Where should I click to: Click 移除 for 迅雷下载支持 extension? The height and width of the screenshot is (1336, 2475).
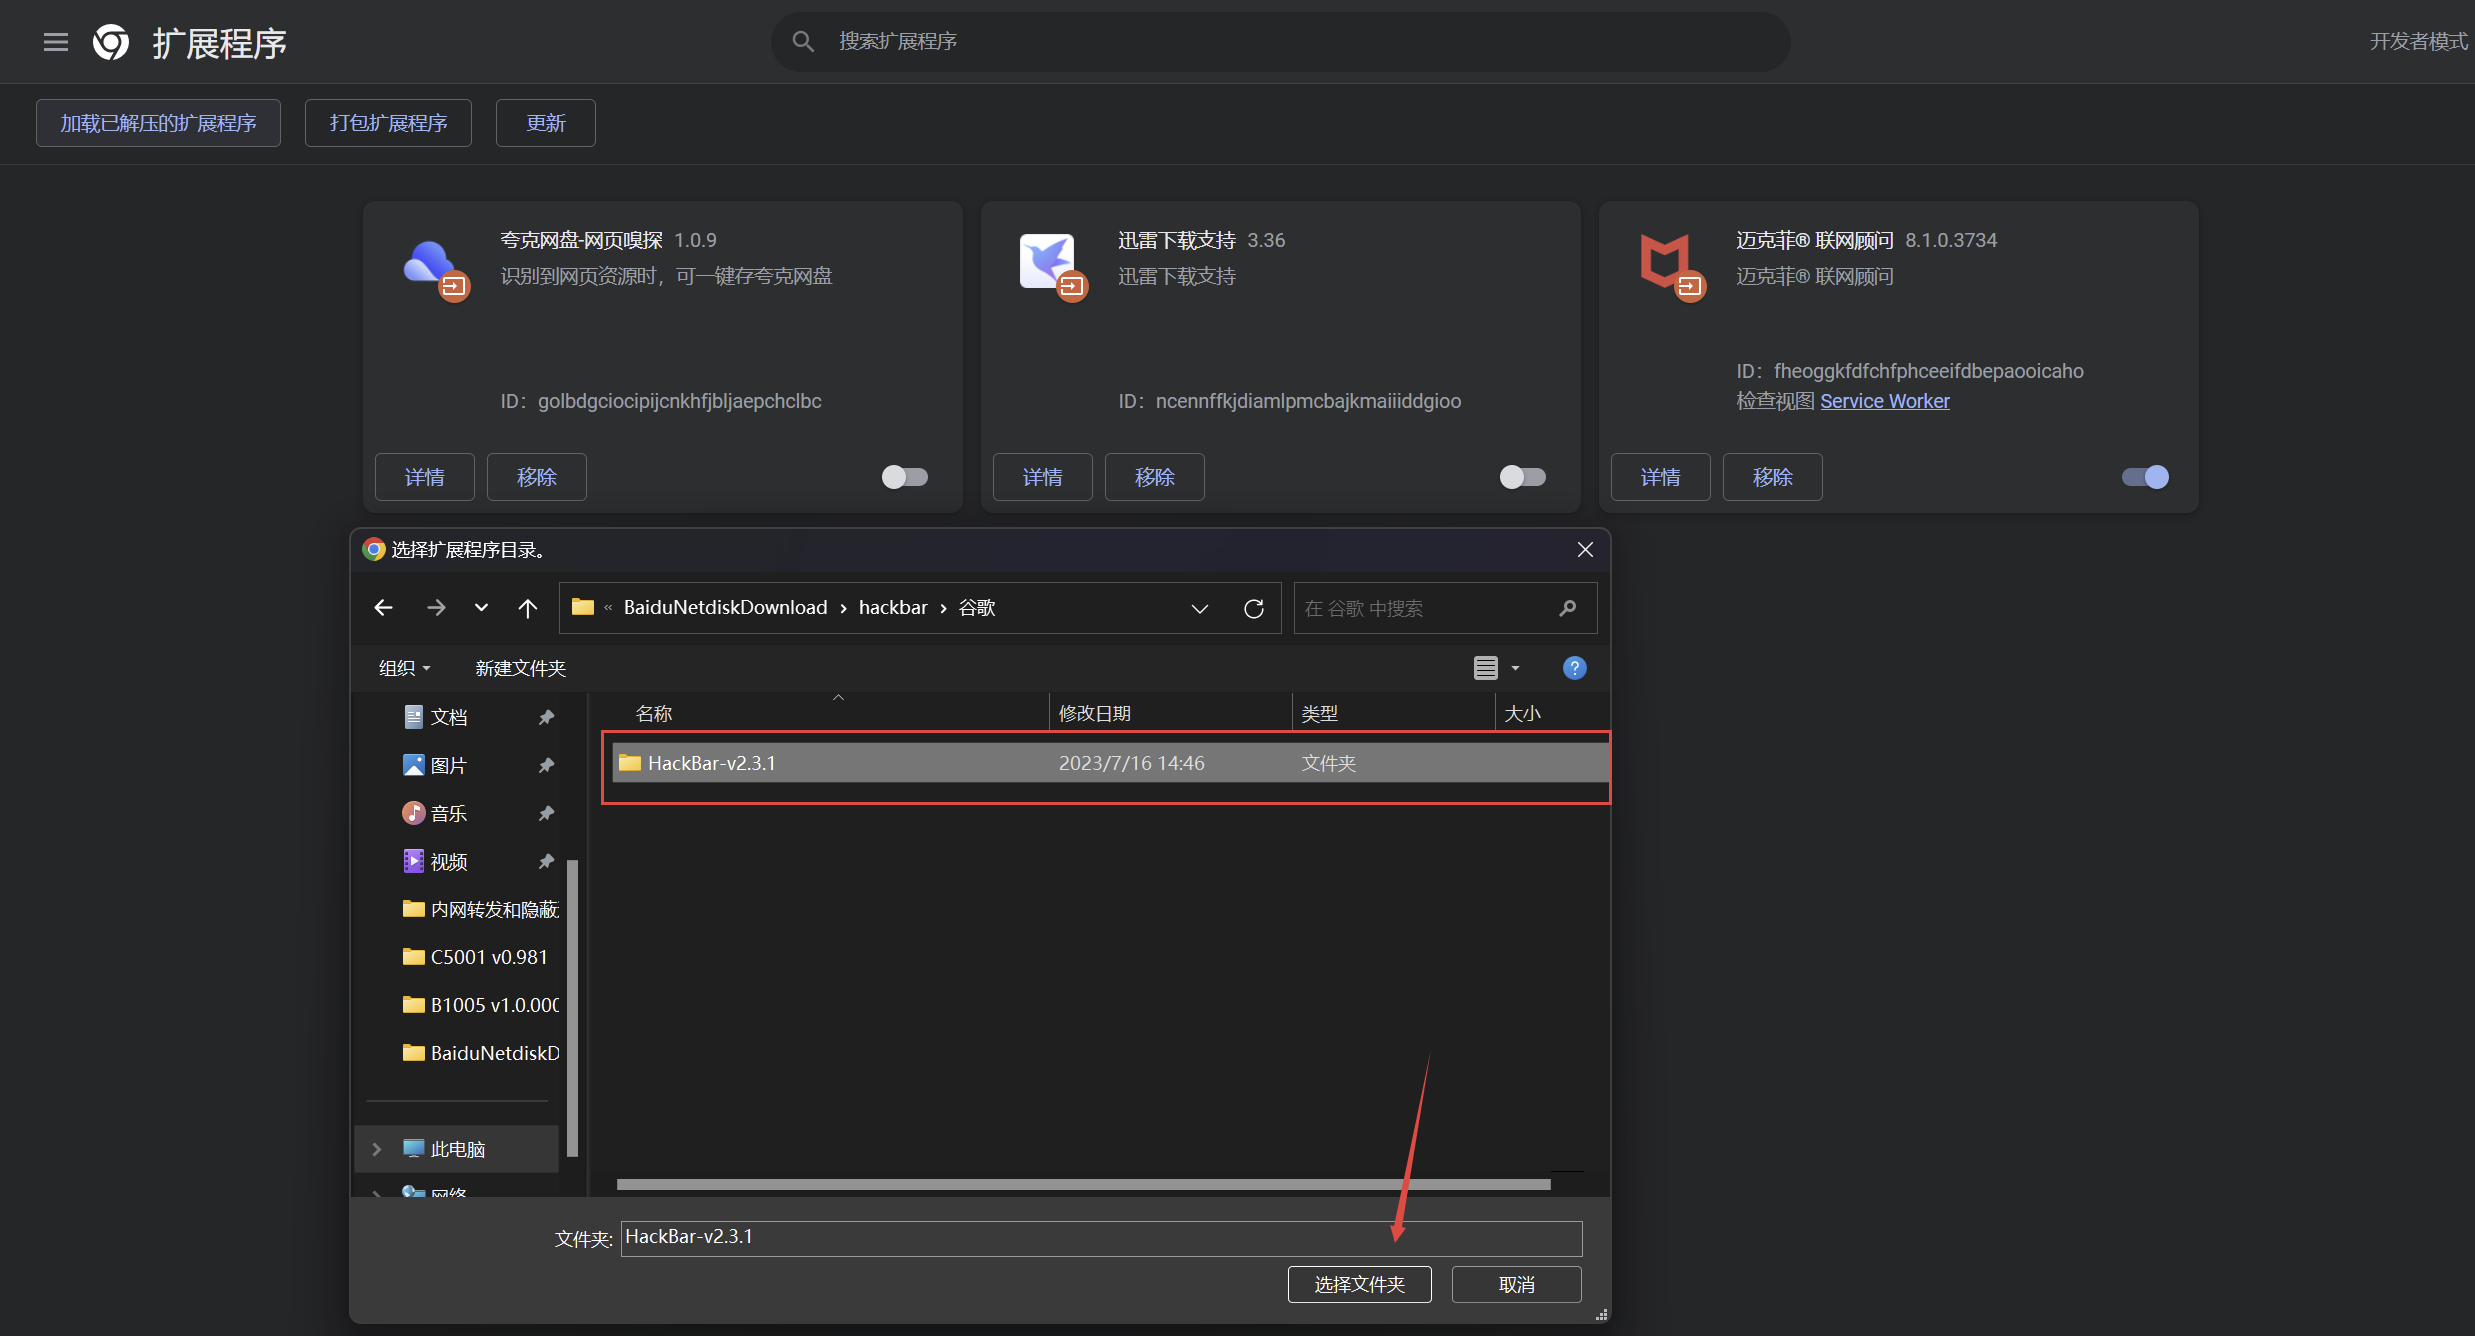click(x=1155, y=477)
